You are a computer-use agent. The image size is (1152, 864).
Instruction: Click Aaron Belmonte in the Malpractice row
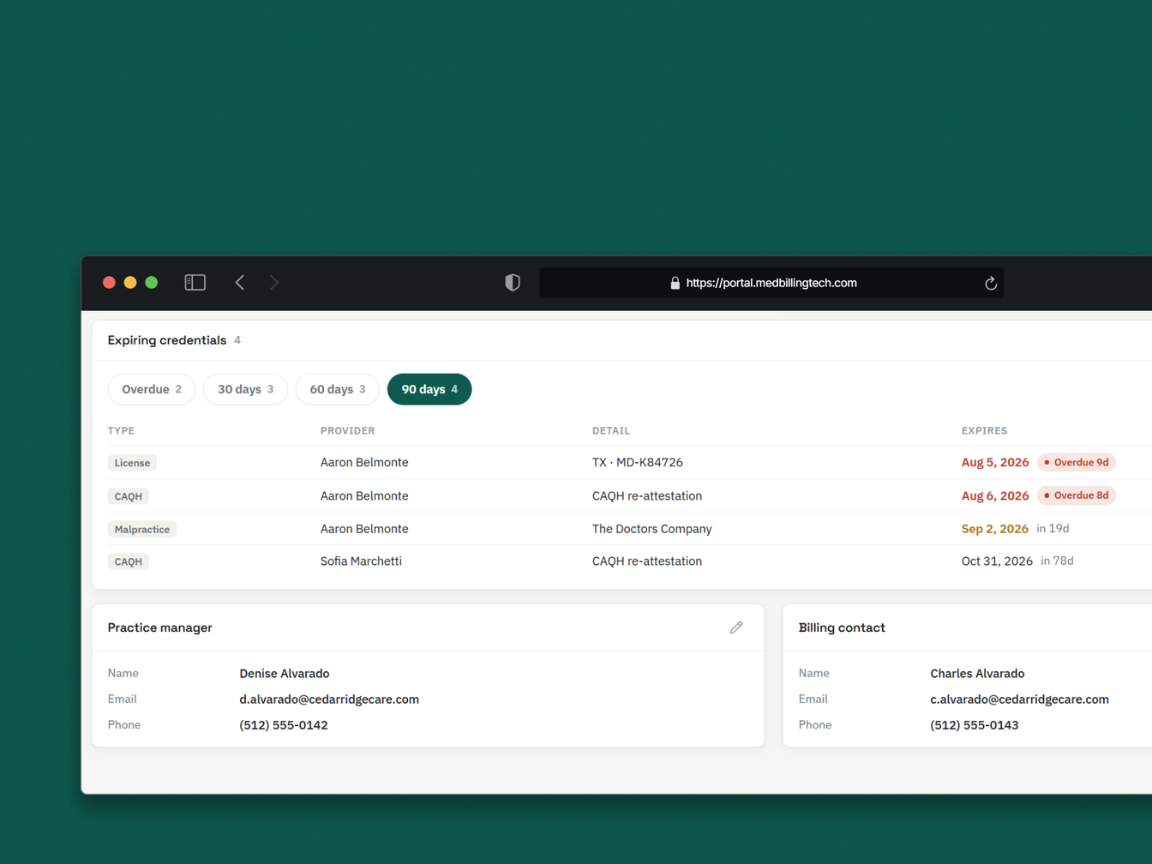[x=364, y=528]
